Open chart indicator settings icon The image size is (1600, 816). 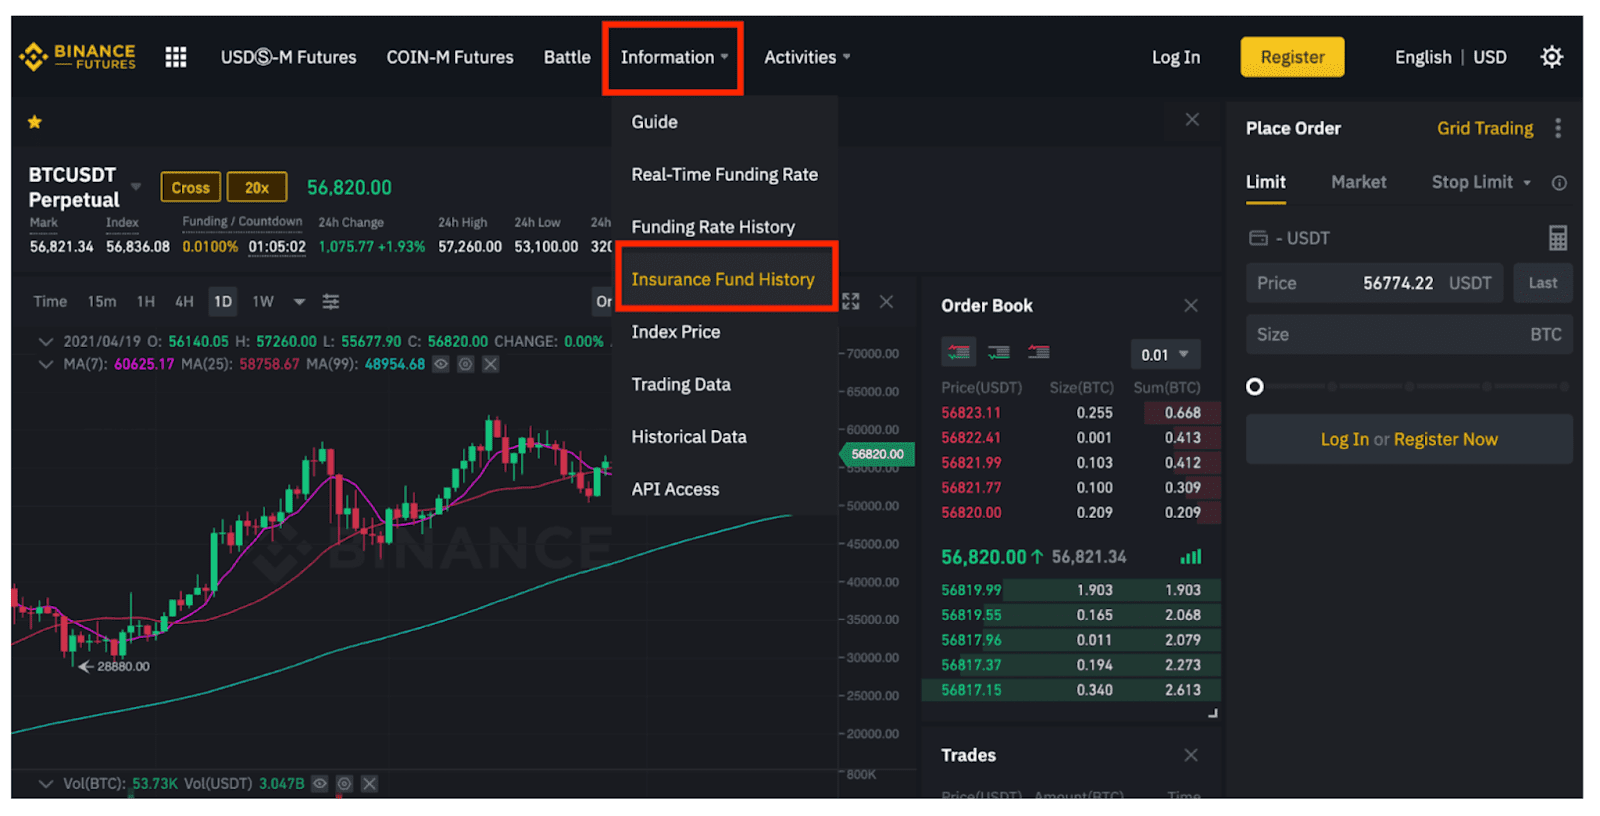click(331, 301)
